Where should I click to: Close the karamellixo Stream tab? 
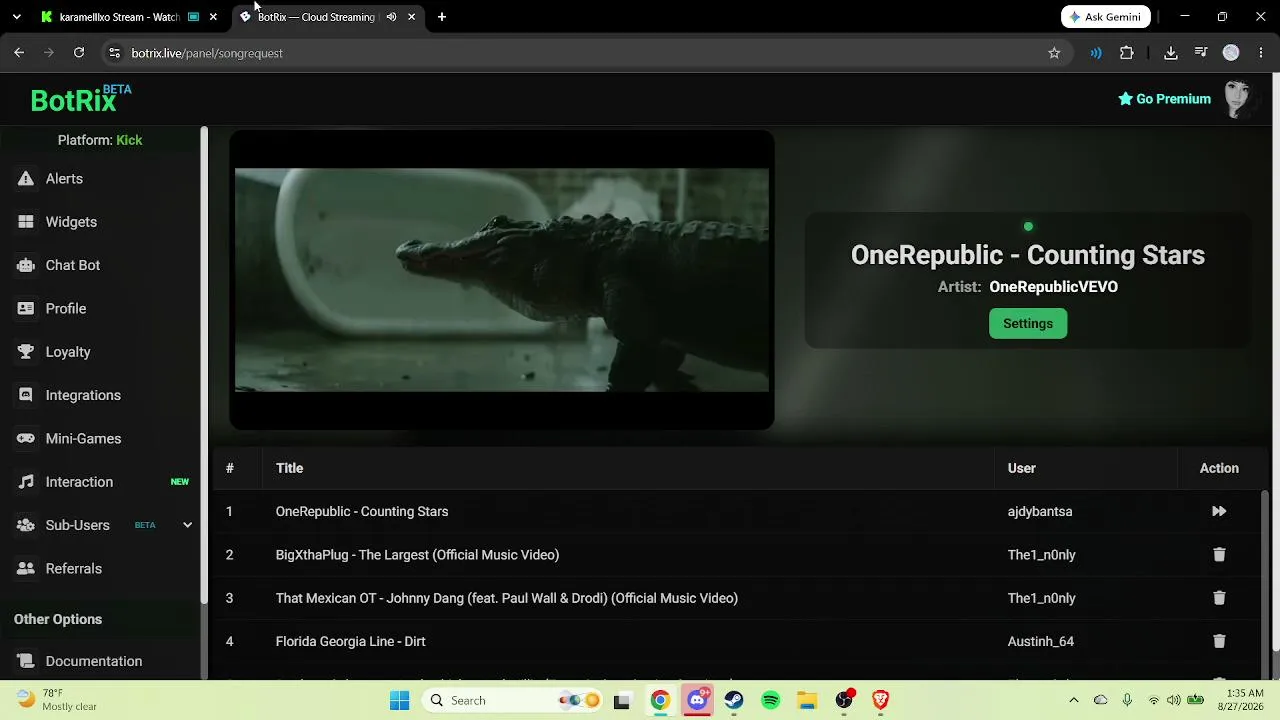pyautogui.click(x=213, y=17)
